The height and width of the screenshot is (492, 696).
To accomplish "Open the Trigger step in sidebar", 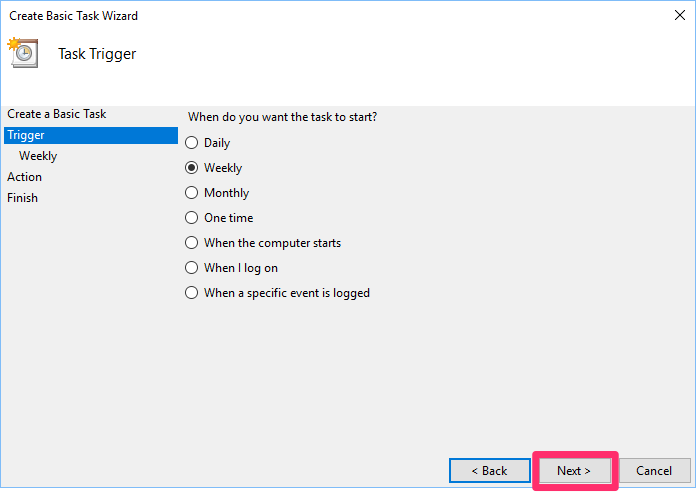I will (91, 135).
